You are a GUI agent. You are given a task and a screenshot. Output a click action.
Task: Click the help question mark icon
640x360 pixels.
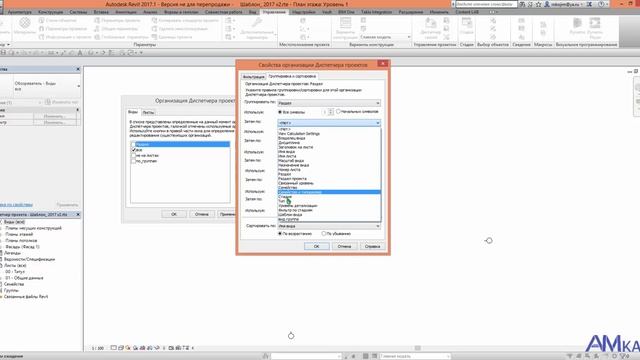601,4
